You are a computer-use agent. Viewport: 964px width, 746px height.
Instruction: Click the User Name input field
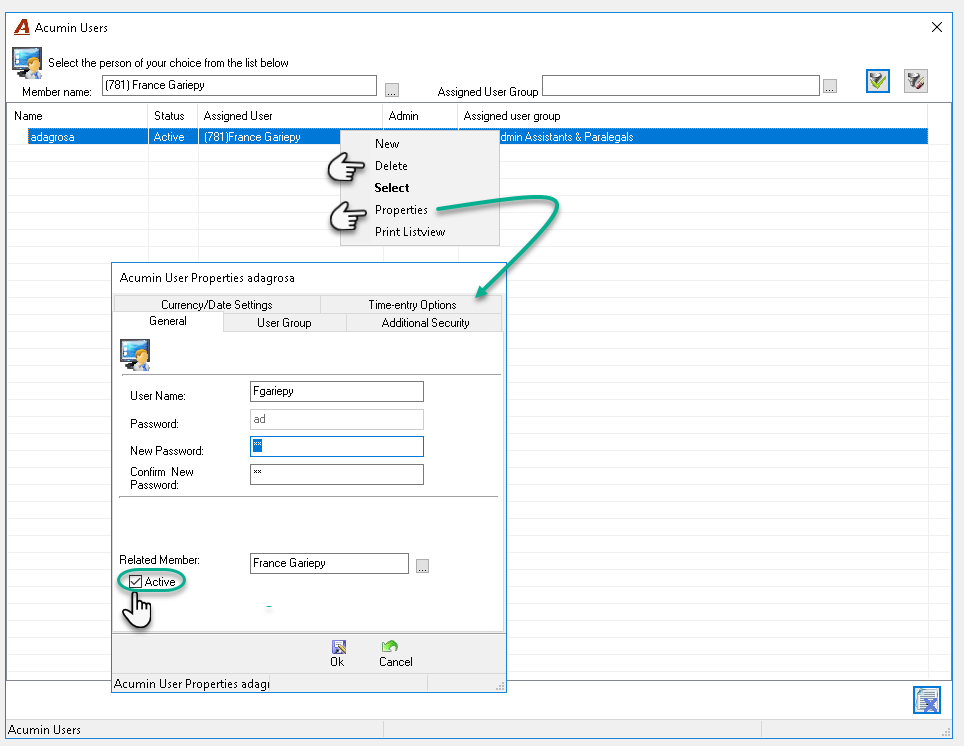point(337,392)
